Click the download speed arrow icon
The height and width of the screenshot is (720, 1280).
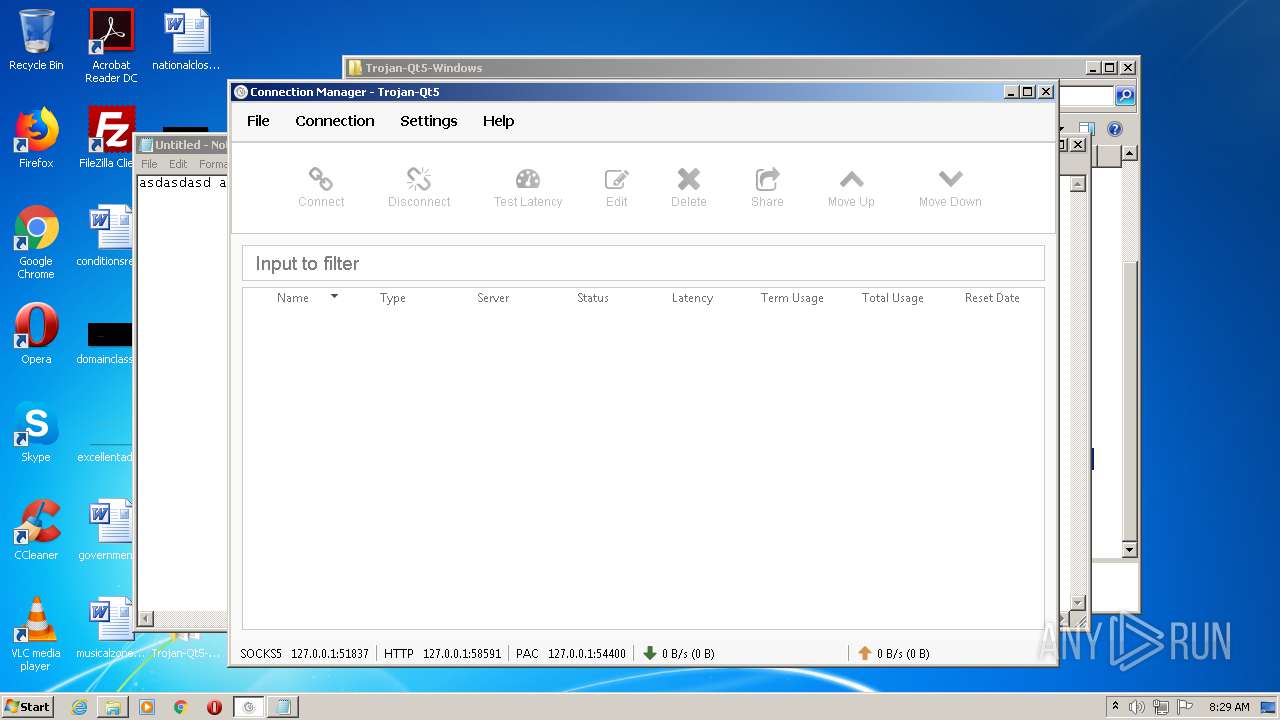coord(649,653)
